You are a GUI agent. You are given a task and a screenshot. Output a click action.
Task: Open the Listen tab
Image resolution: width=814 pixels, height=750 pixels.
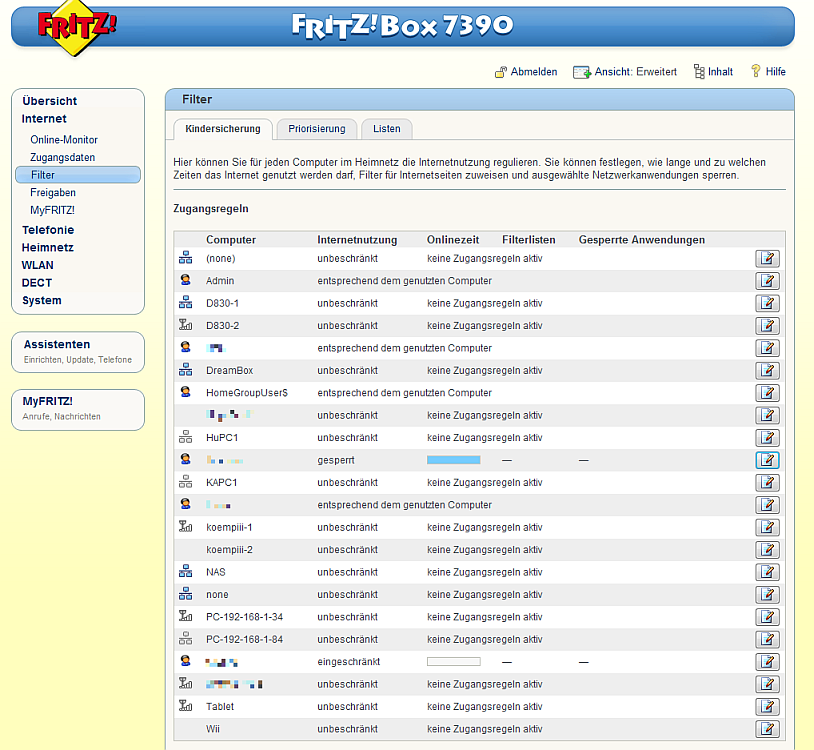[x=387, y=129]
